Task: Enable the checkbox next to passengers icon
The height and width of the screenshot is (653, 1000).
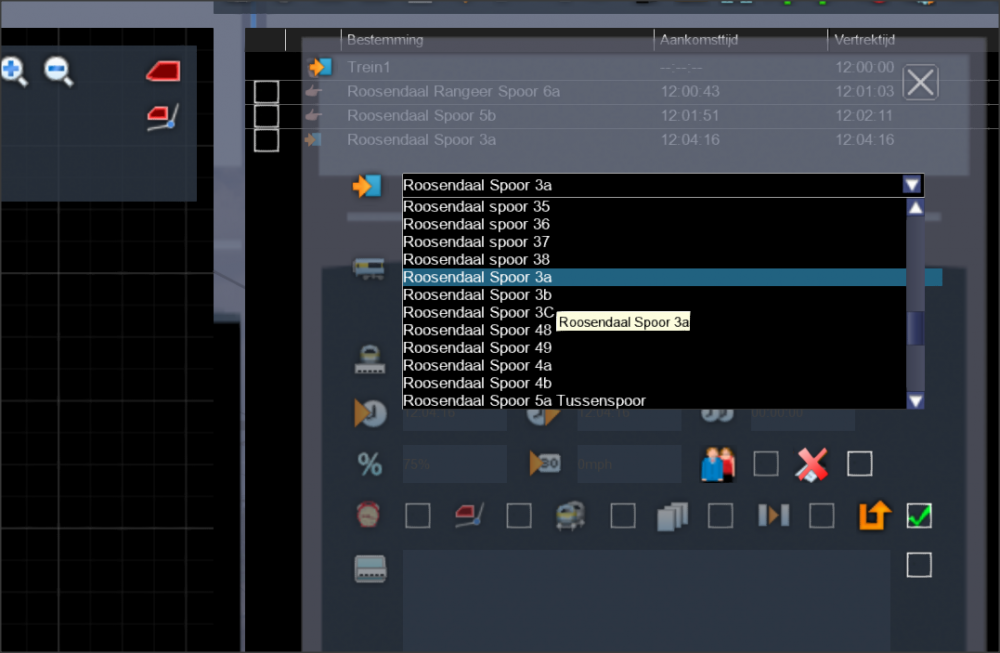Action: 766,464
